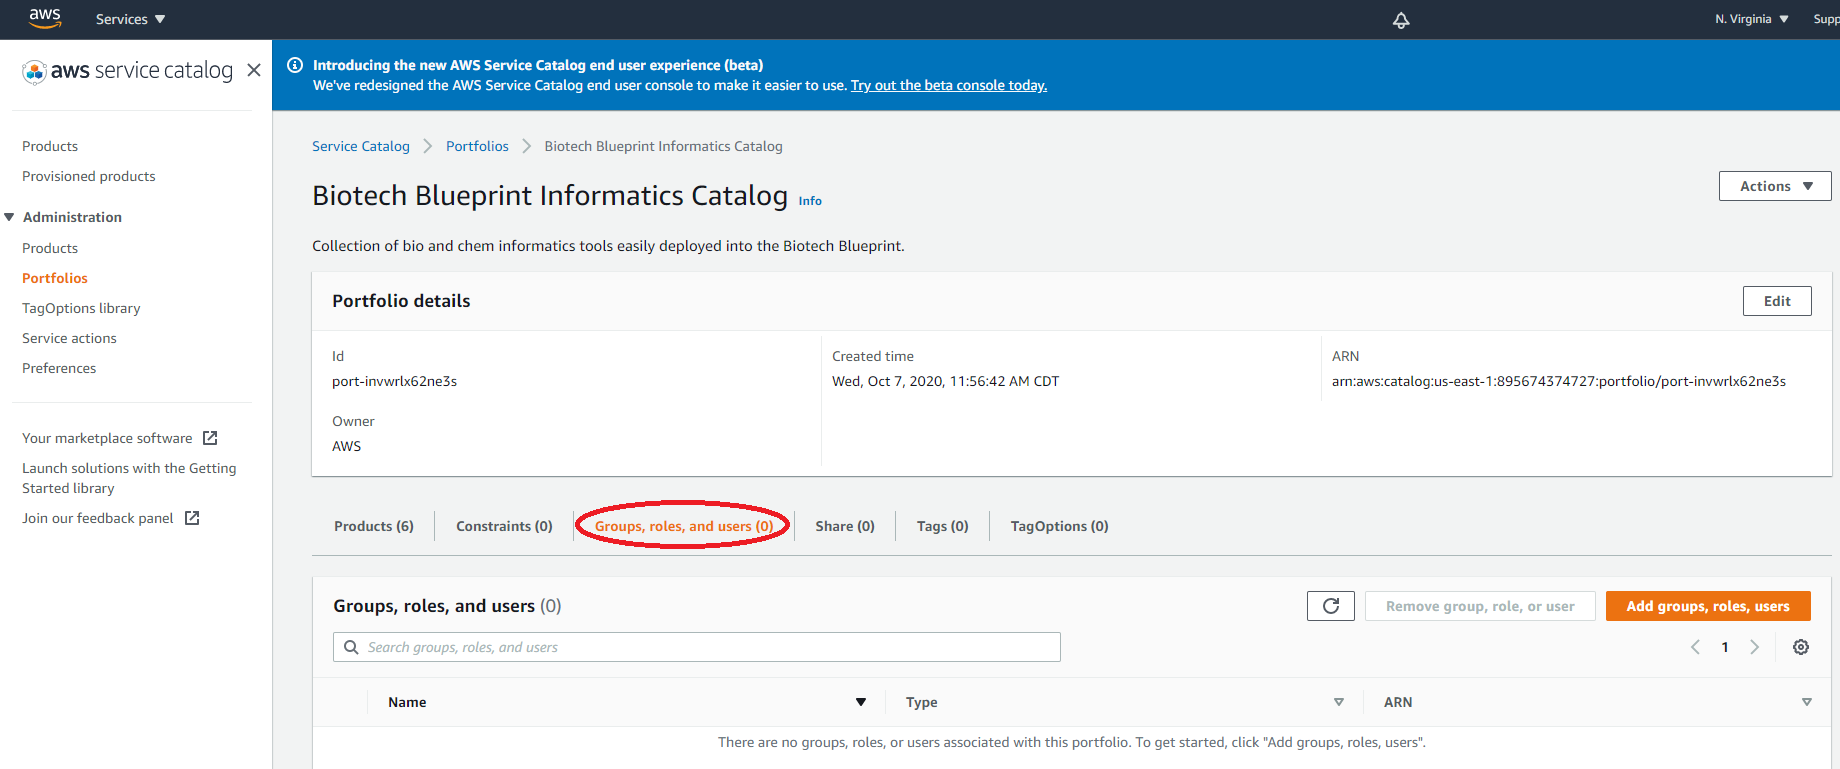Switch to the TagOptions (0) tab

[x=1059, y=526]
